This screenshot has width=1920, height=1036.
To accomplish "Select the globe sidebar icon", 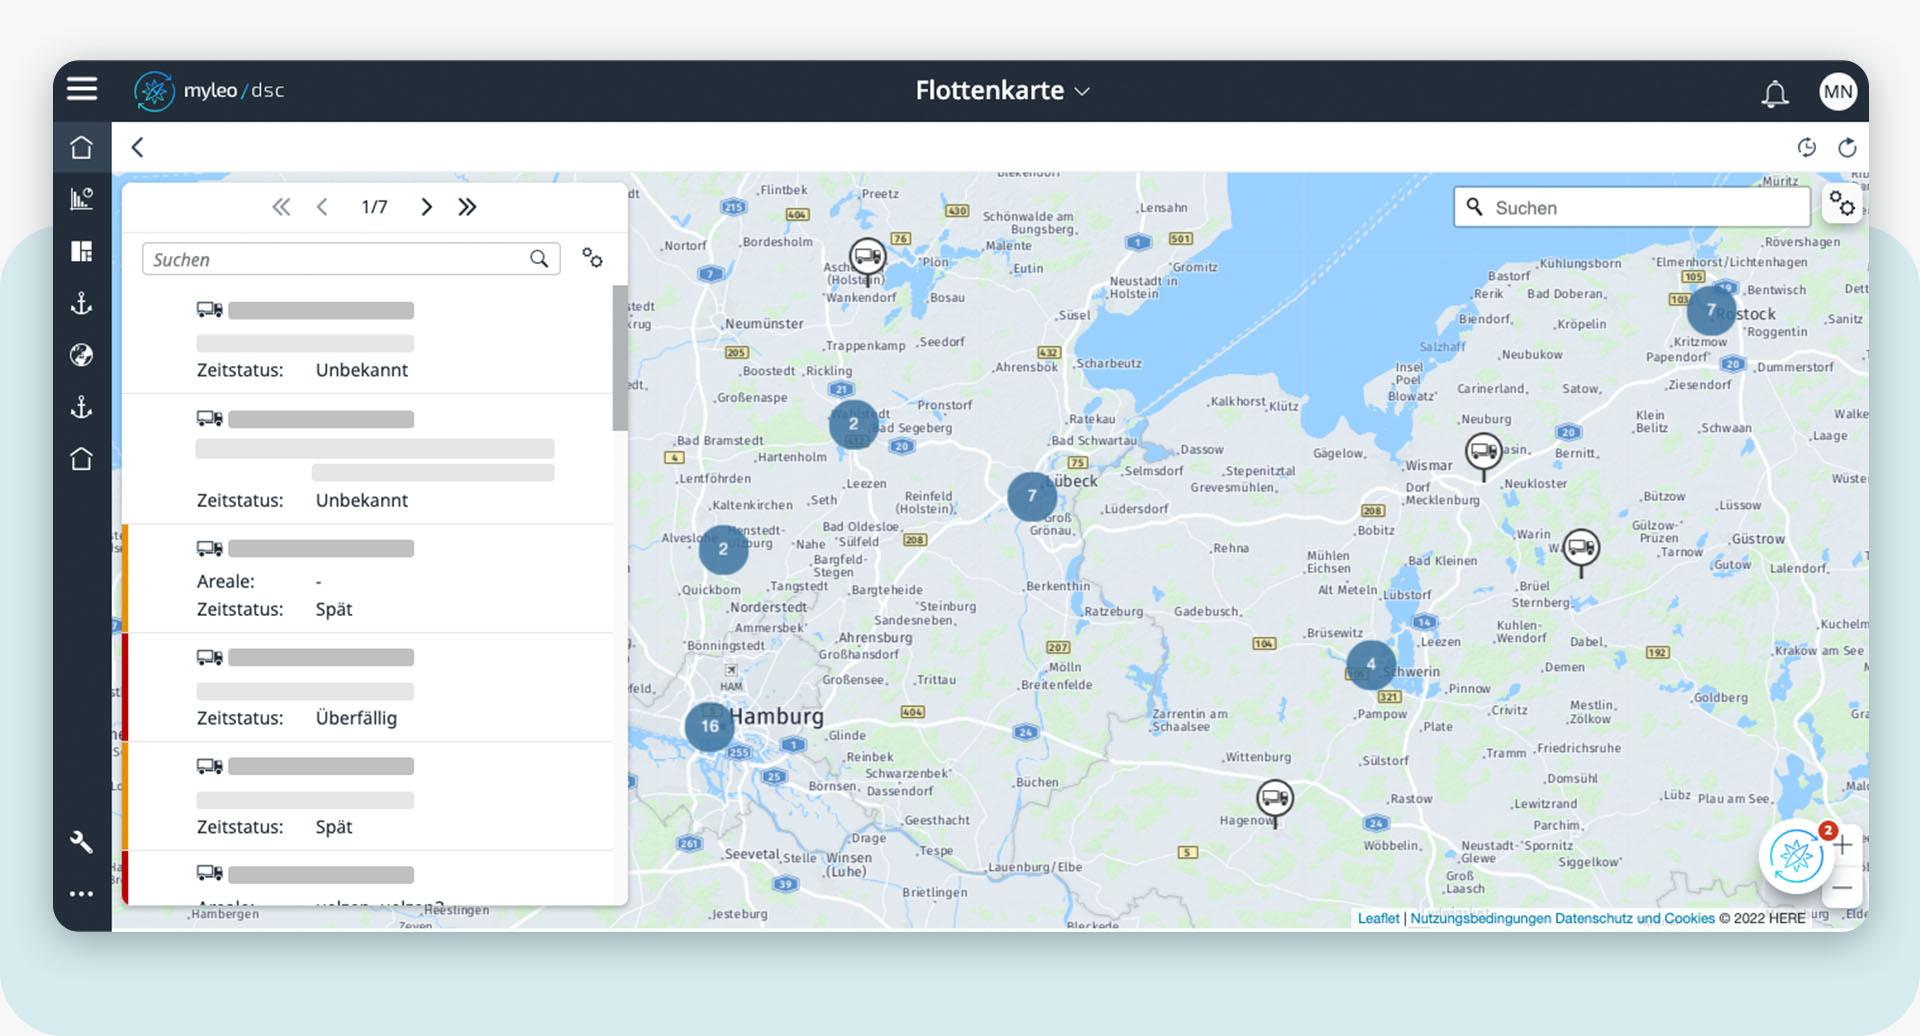I will pos(82,355).
